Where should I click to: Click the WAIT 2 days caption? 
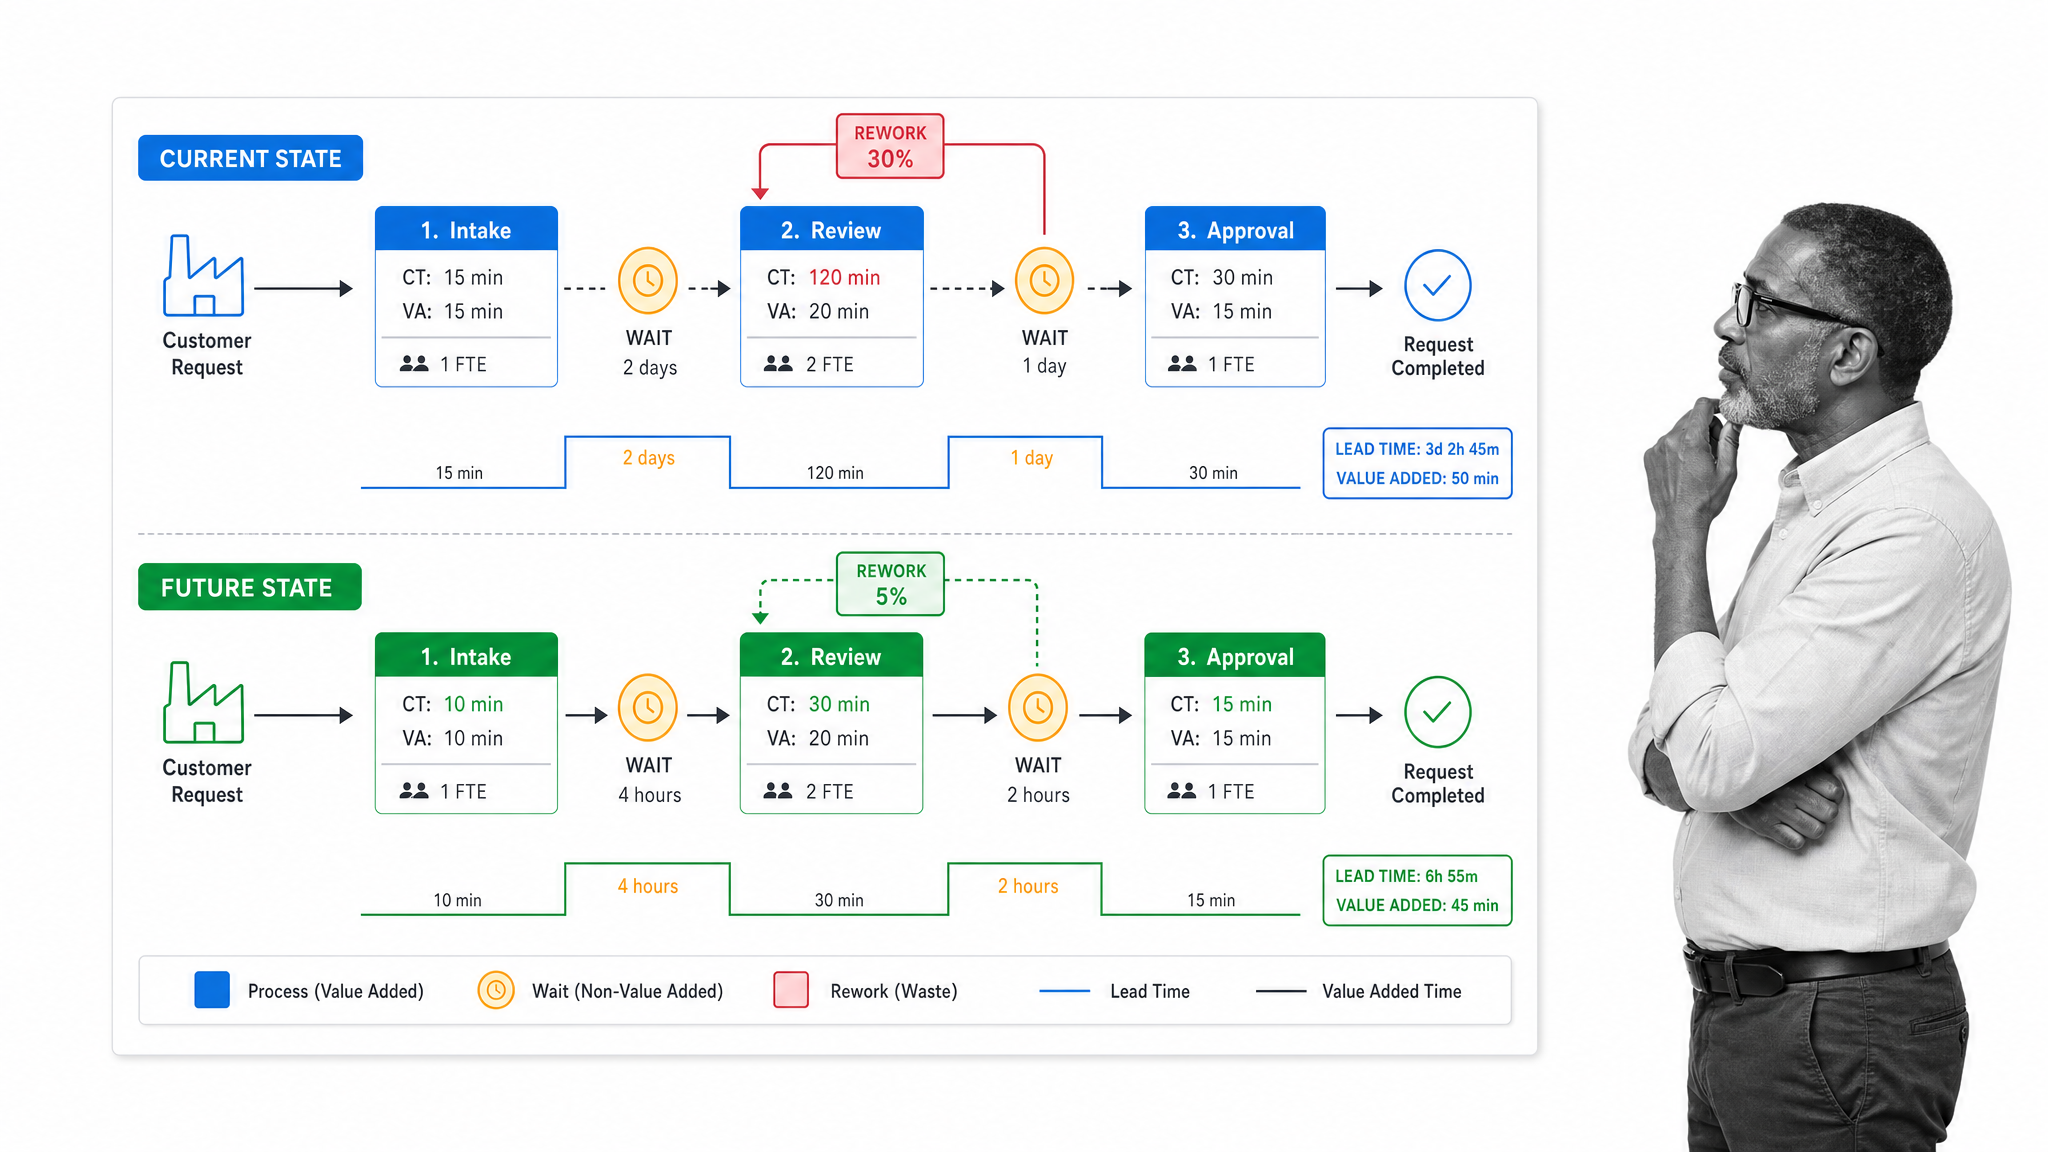point(650,352)
